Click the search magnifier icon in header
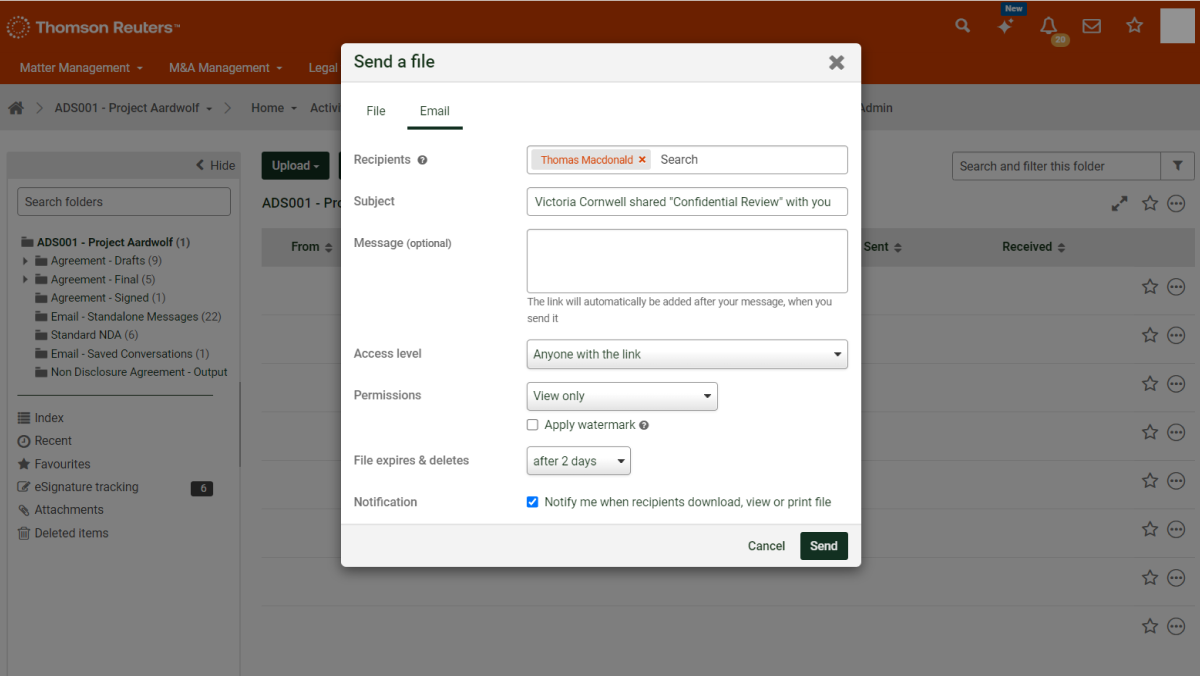The height and width of the screenshot is (676, 1200). [x=962, y=26]
